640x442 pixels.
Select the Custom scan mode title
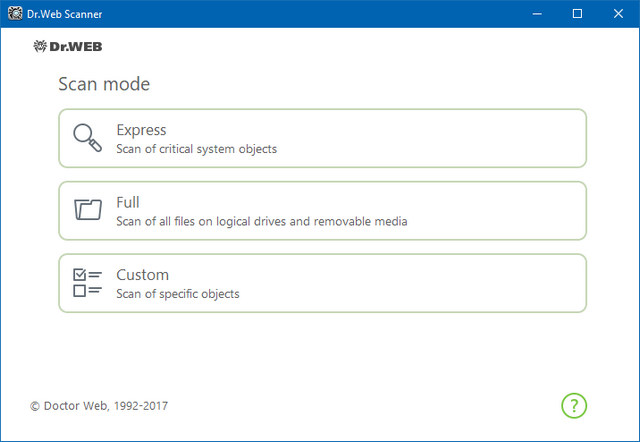(x=142, y=274)
